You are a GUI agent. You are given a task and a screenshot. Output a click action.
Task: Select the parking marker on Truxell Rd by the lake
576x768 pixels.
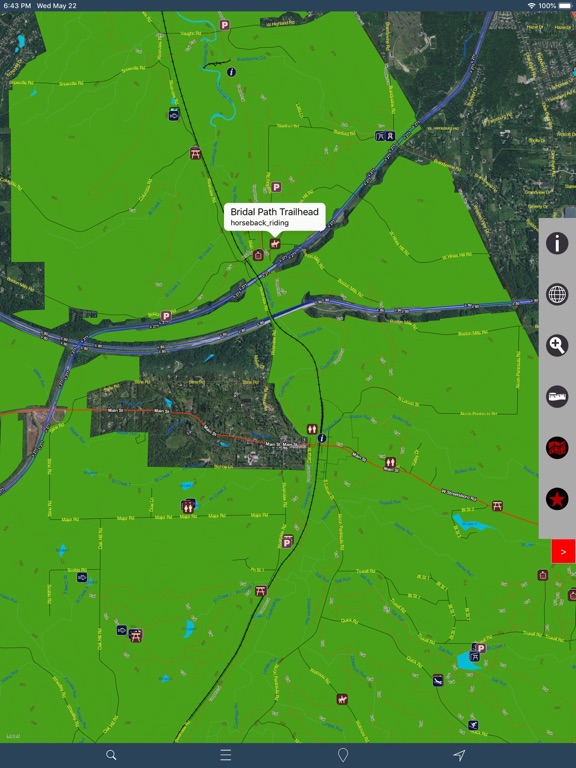[480, 648]
